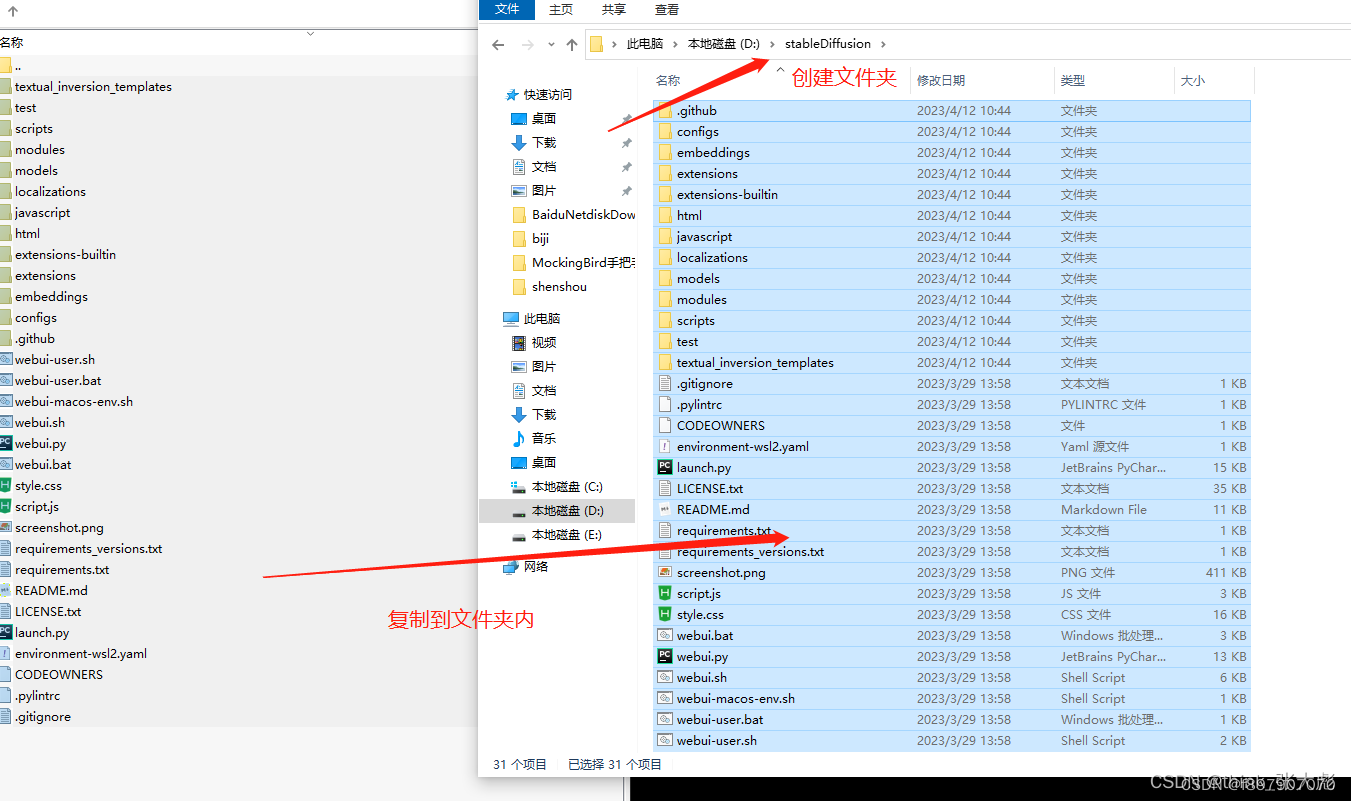Open the 共享 ribbon tab
1351x801 pixels.
pyautogui.click(x=614, y=9)
